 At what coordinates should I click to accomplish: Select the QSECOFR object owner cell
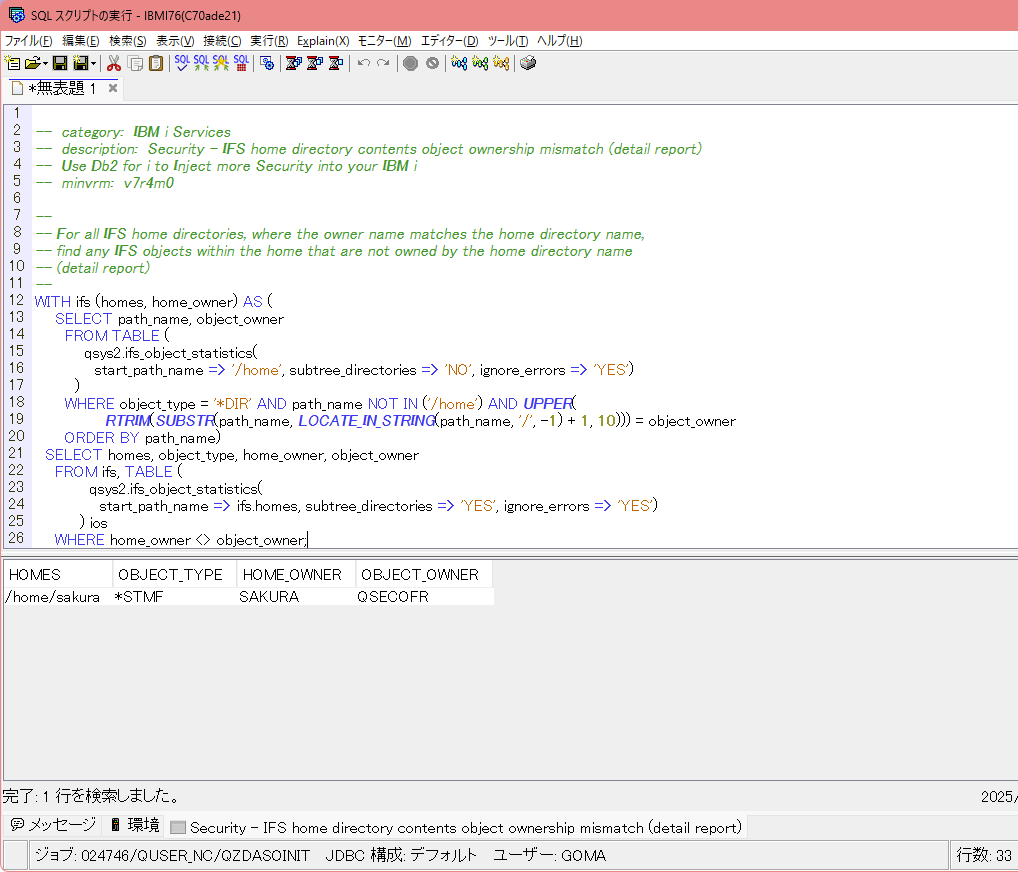tap(423, 597)
